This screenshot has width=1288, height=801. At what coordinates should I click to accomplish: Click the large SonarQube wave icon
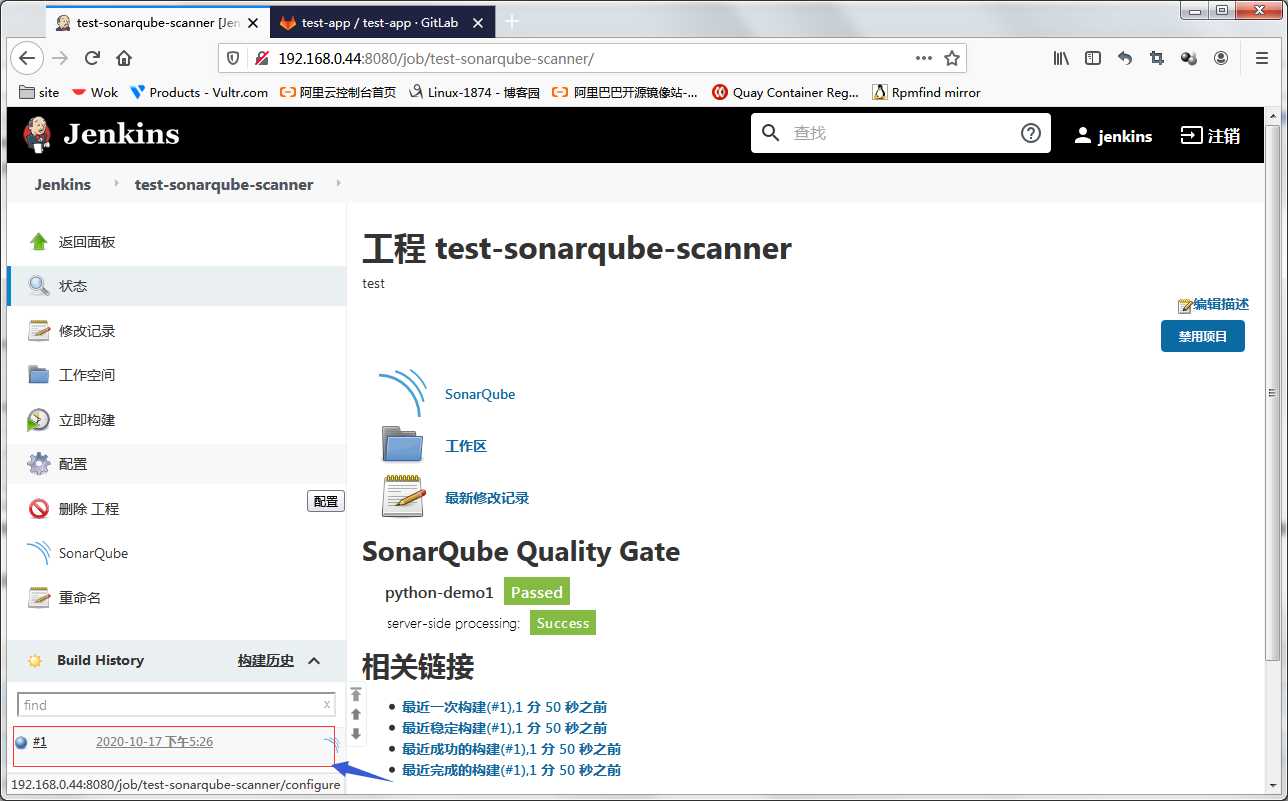[x=403, y=393]
